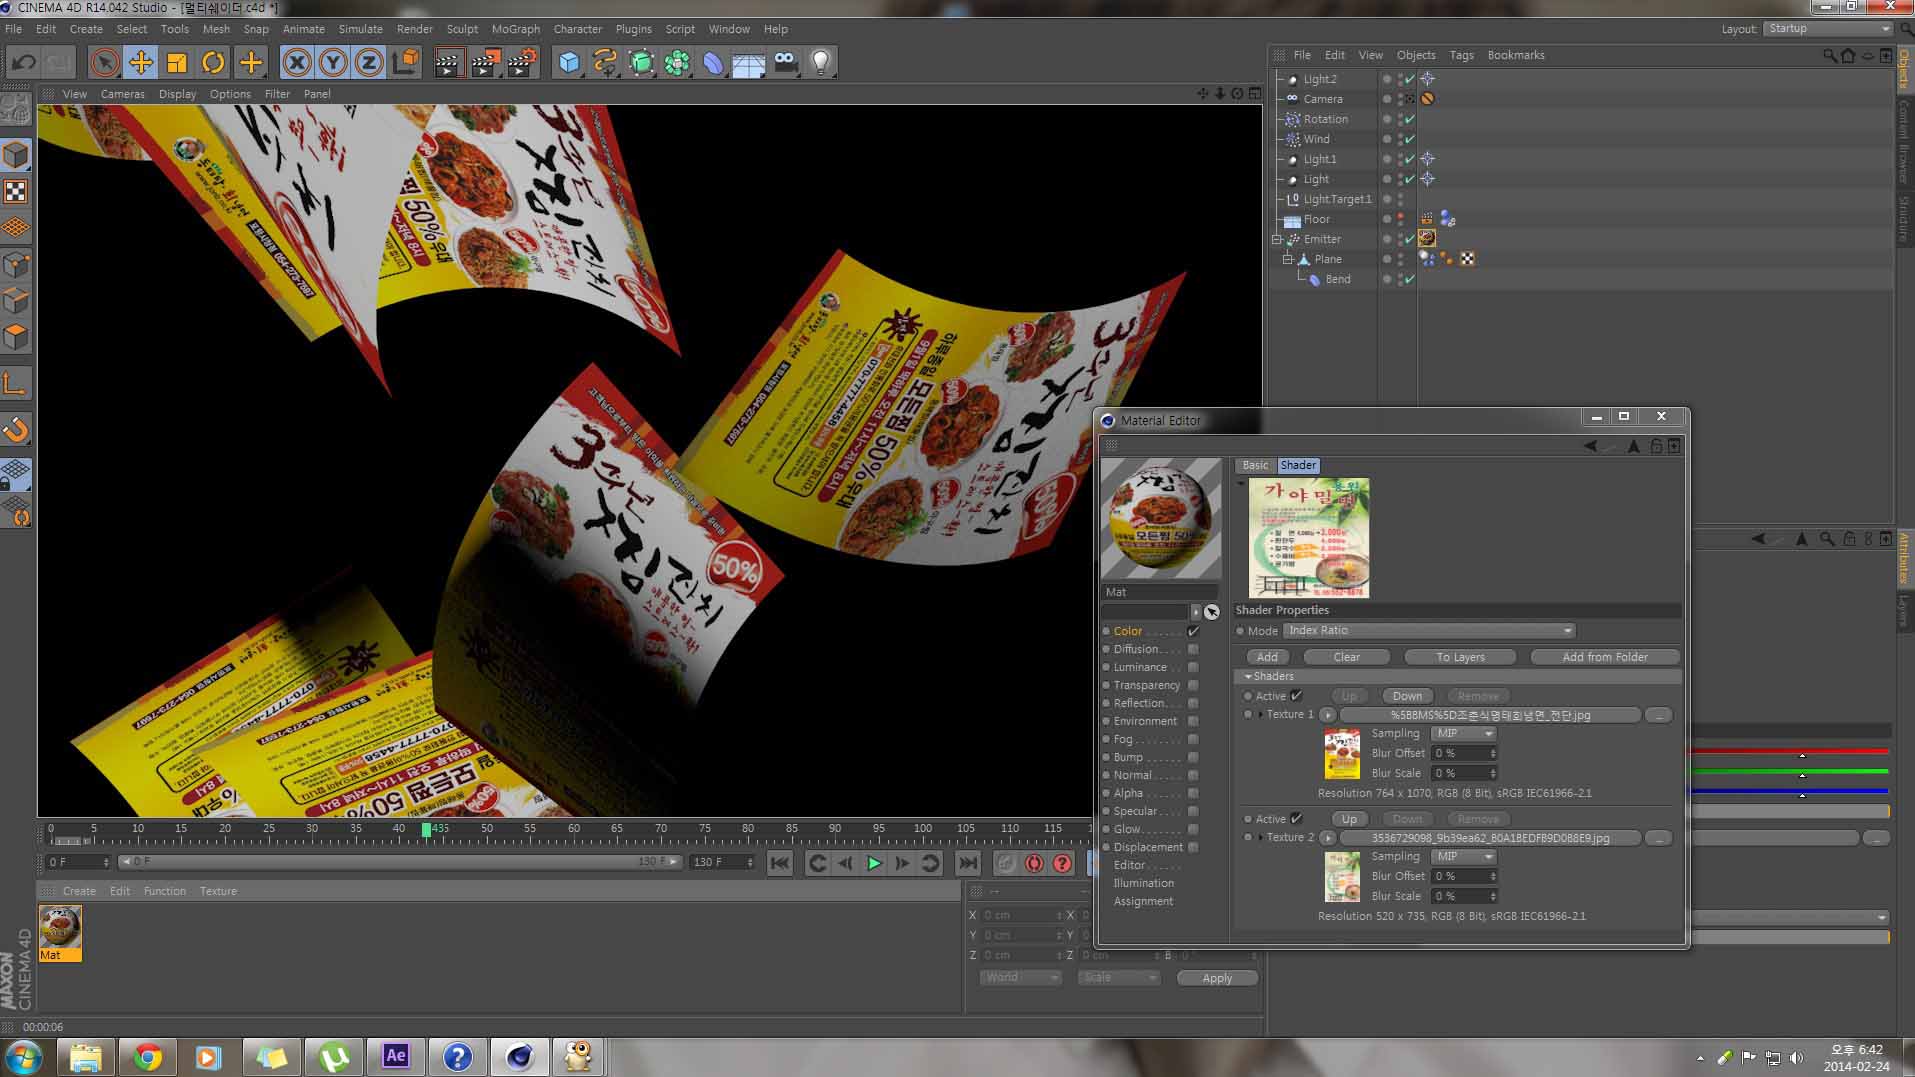
Task: Click Add from Folder button
Action: pos(1605,657)
